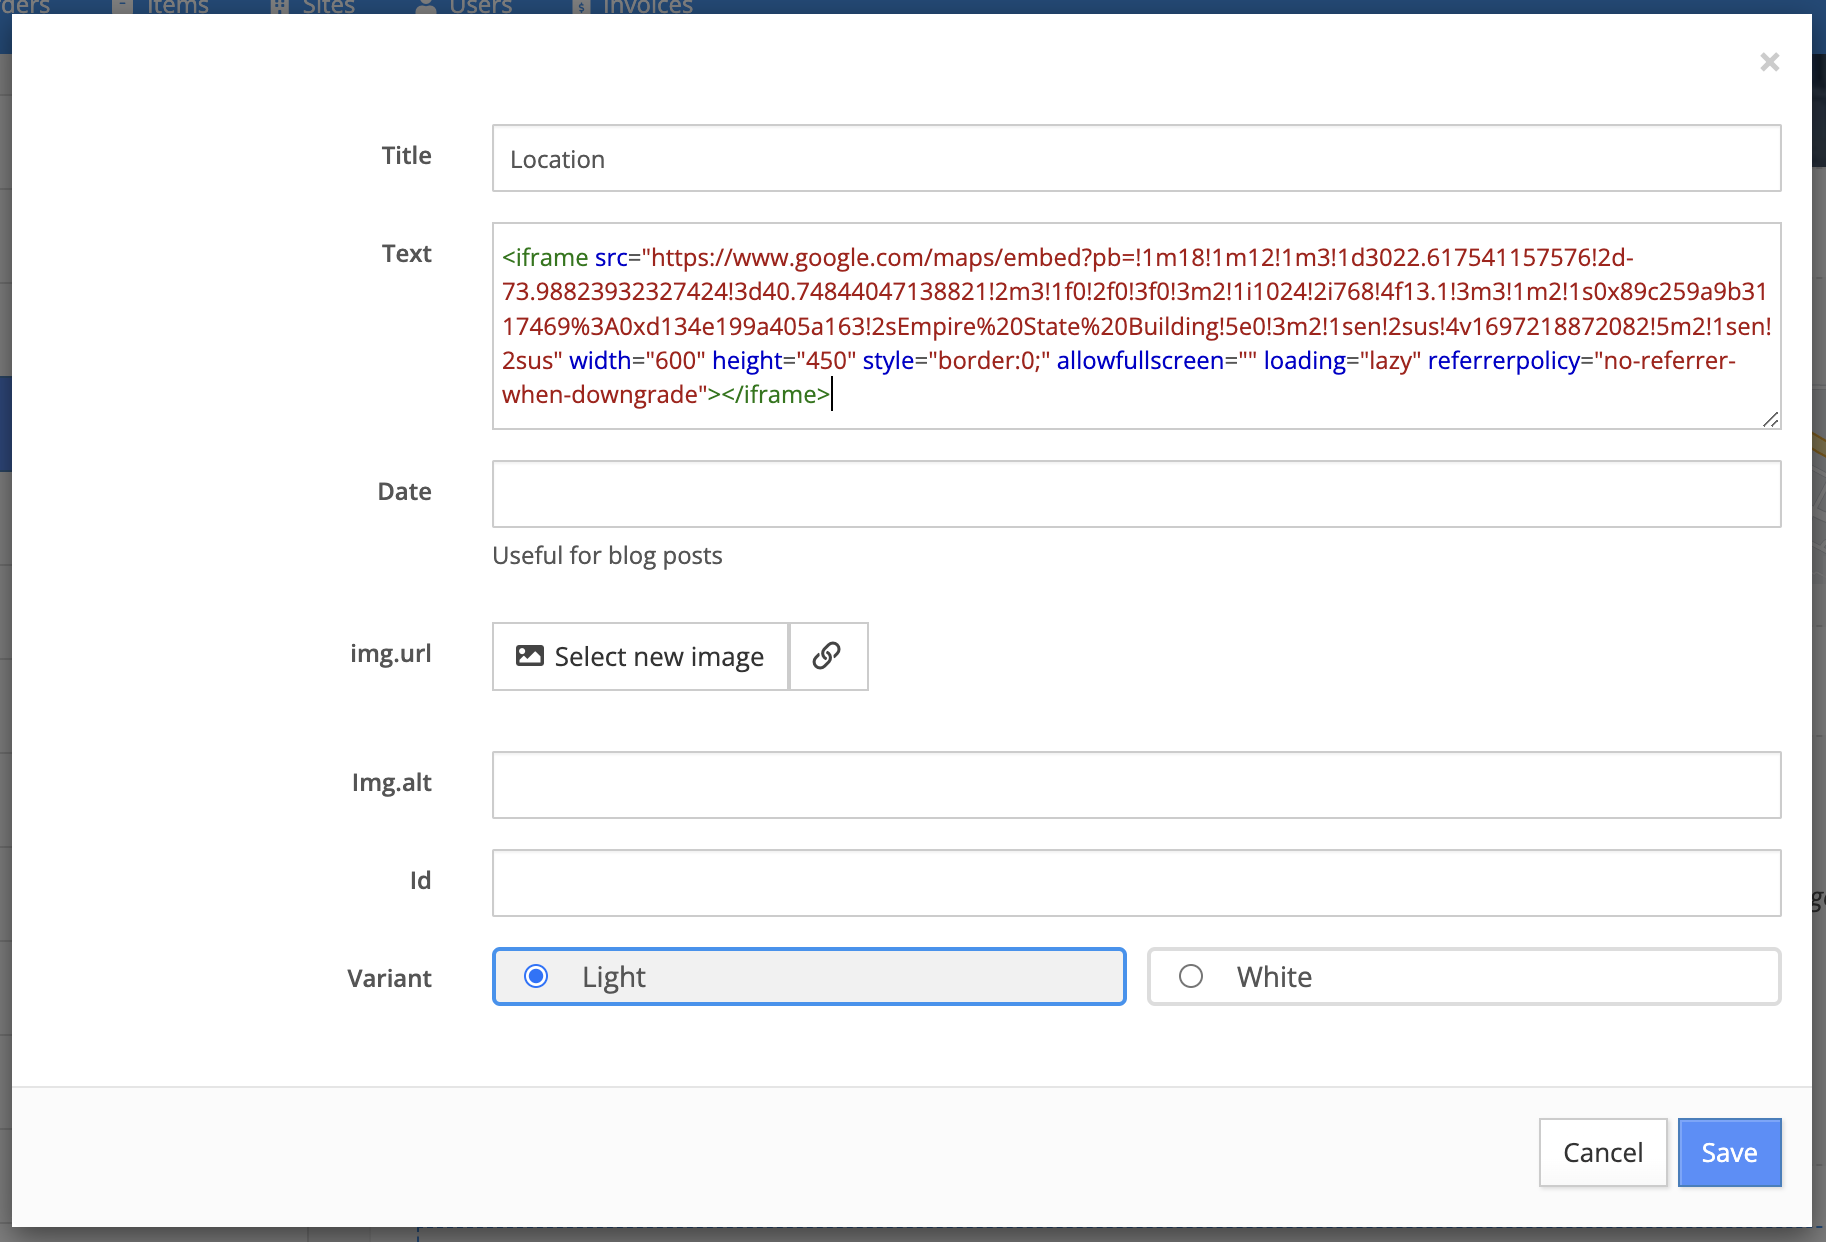Click the 'Useful for blog posts' hint text
This screenshot has height=1242, width=1826.
[x=607, y=555]
